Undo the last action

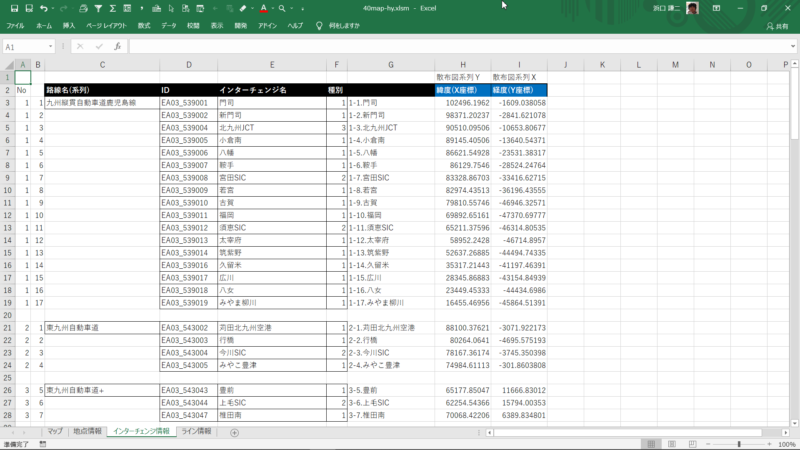(x=44, y=8)
